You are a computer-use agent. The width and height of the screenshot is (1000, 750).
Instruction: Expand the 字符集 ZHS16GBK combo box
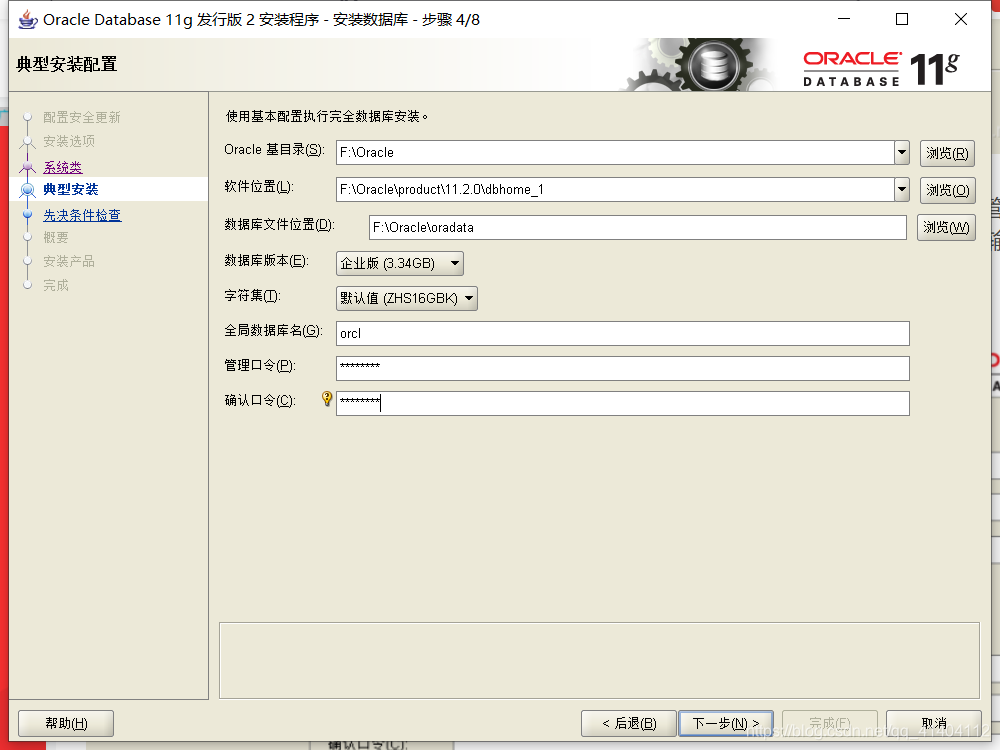pyautogui.click(x=407, y=298)
